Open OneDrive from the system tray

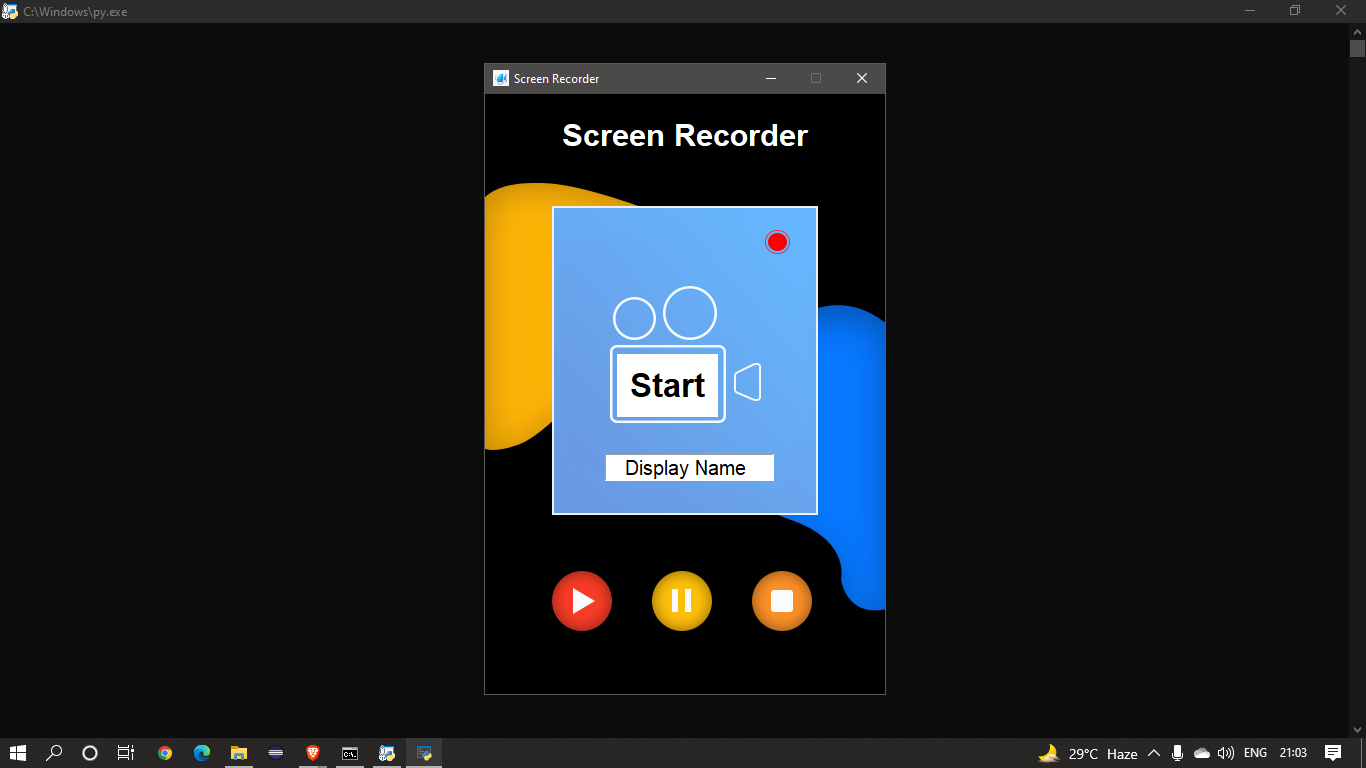pyautogui.click(x=1202, y=753)
